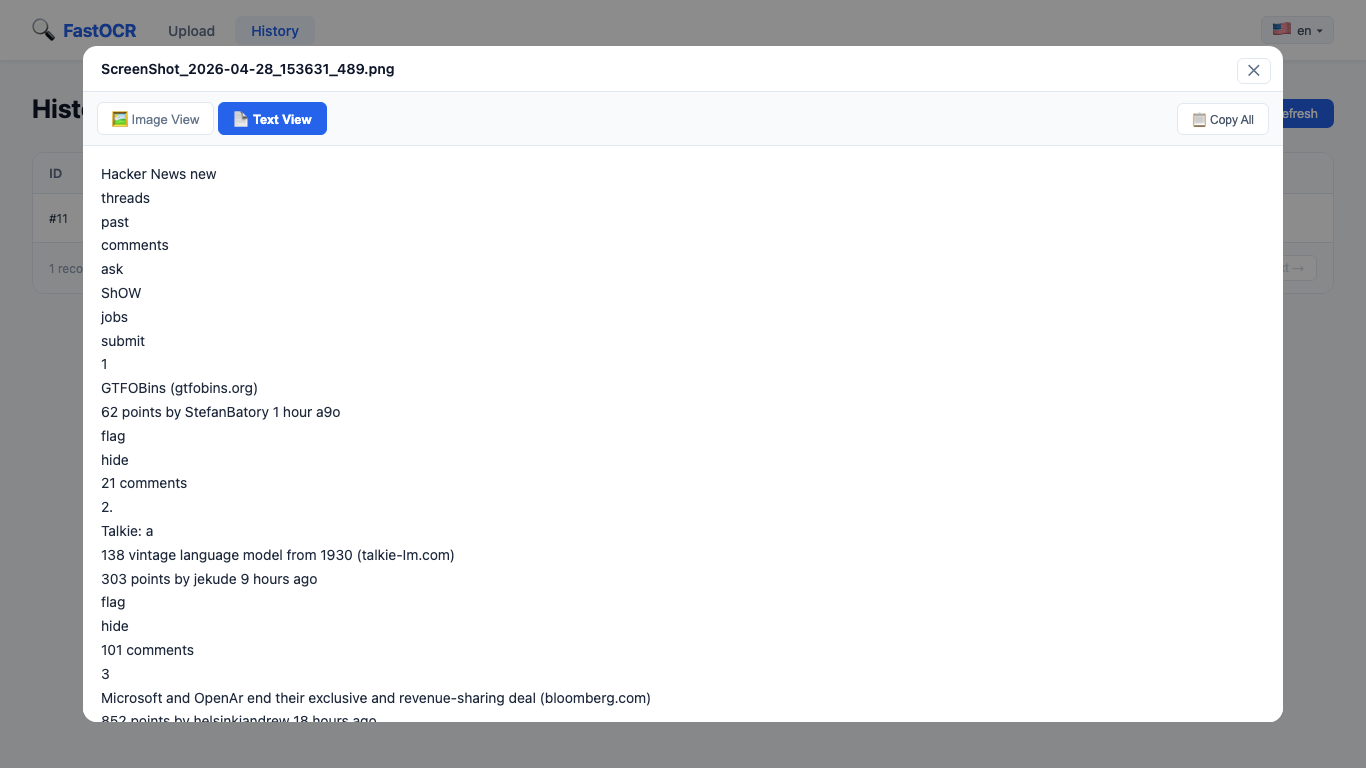
Task: Click the "Microsoft and OpenAr" line
Action: pos(376,698)
